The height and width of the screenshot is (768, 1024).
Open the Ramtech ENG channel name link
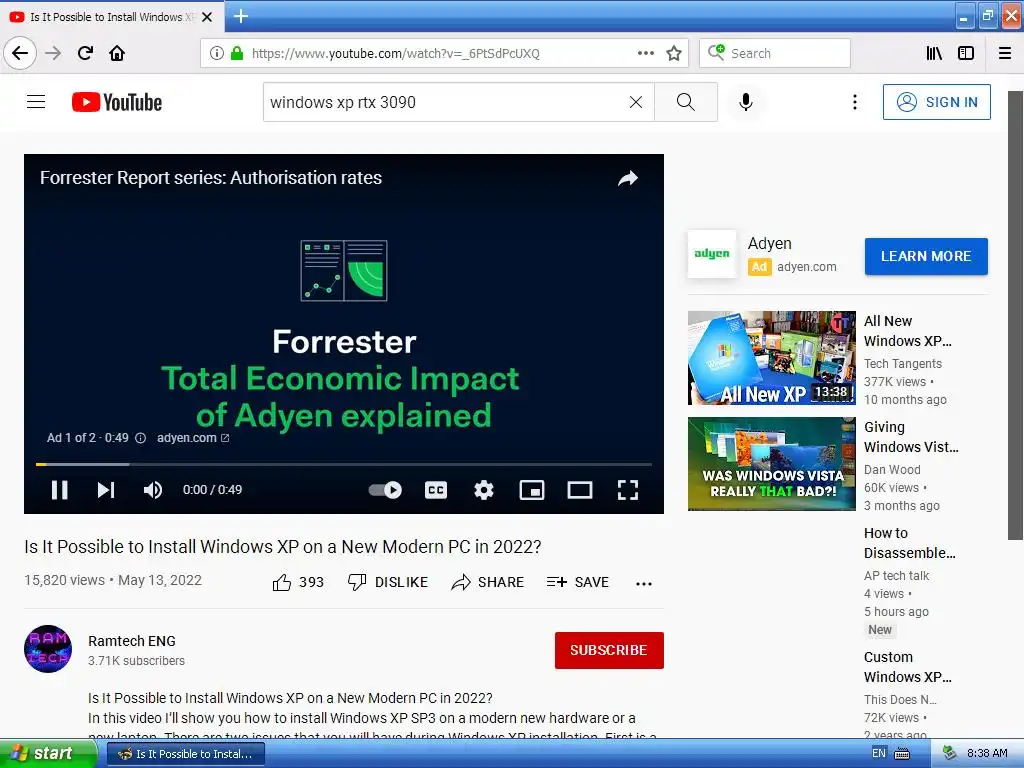coord(132,641)
